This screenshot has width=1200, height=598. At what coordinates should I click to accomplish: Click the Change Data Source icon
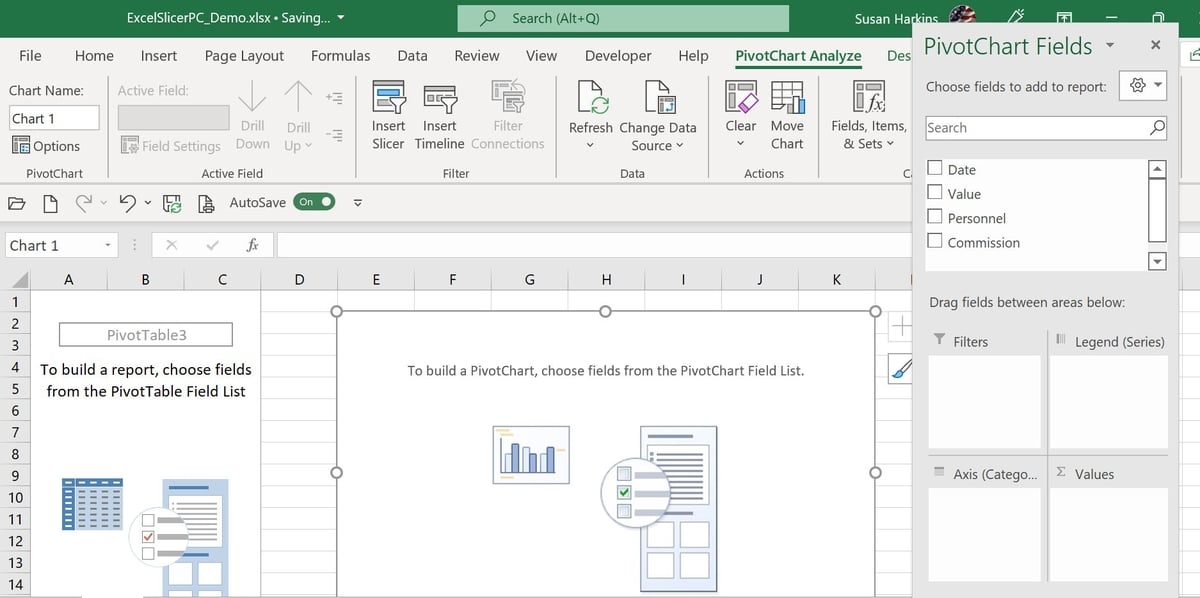(x=659, y=97)
